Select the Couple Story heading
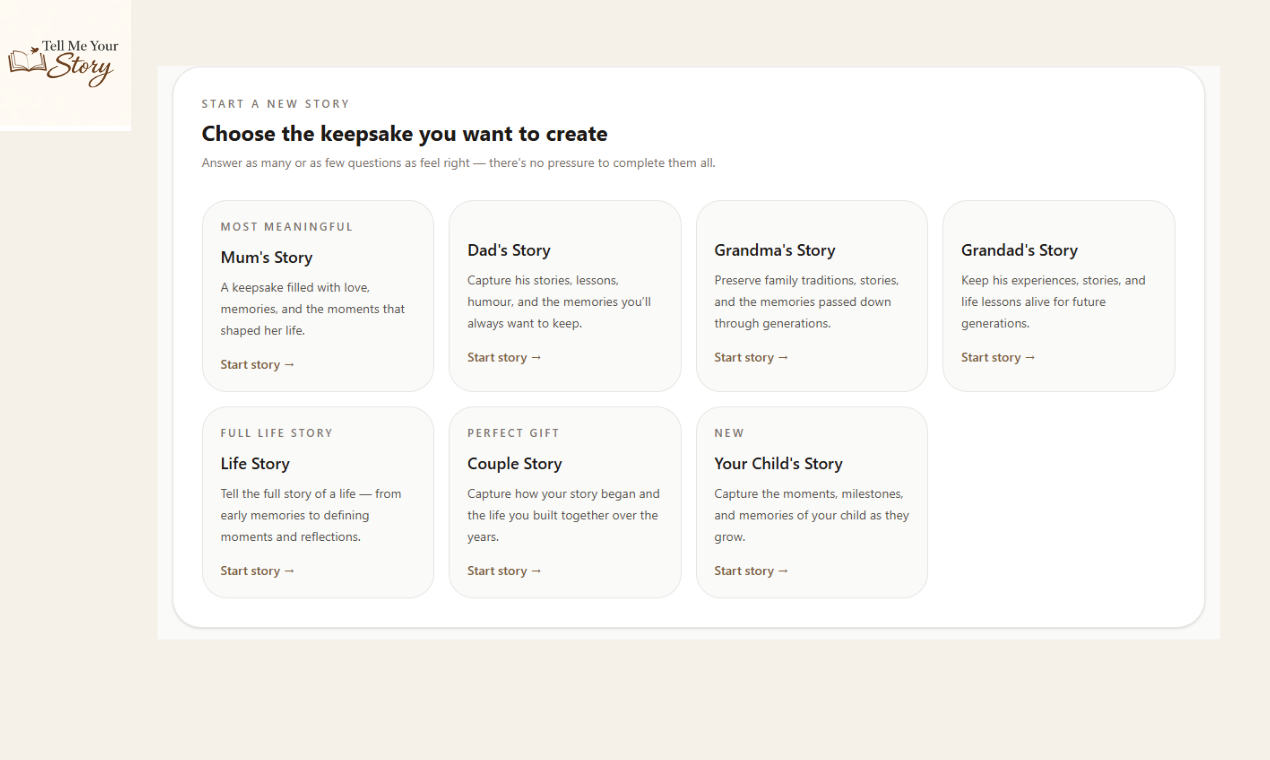The height and width of the screenshot is (760, 1270). (x=515, y=464)
